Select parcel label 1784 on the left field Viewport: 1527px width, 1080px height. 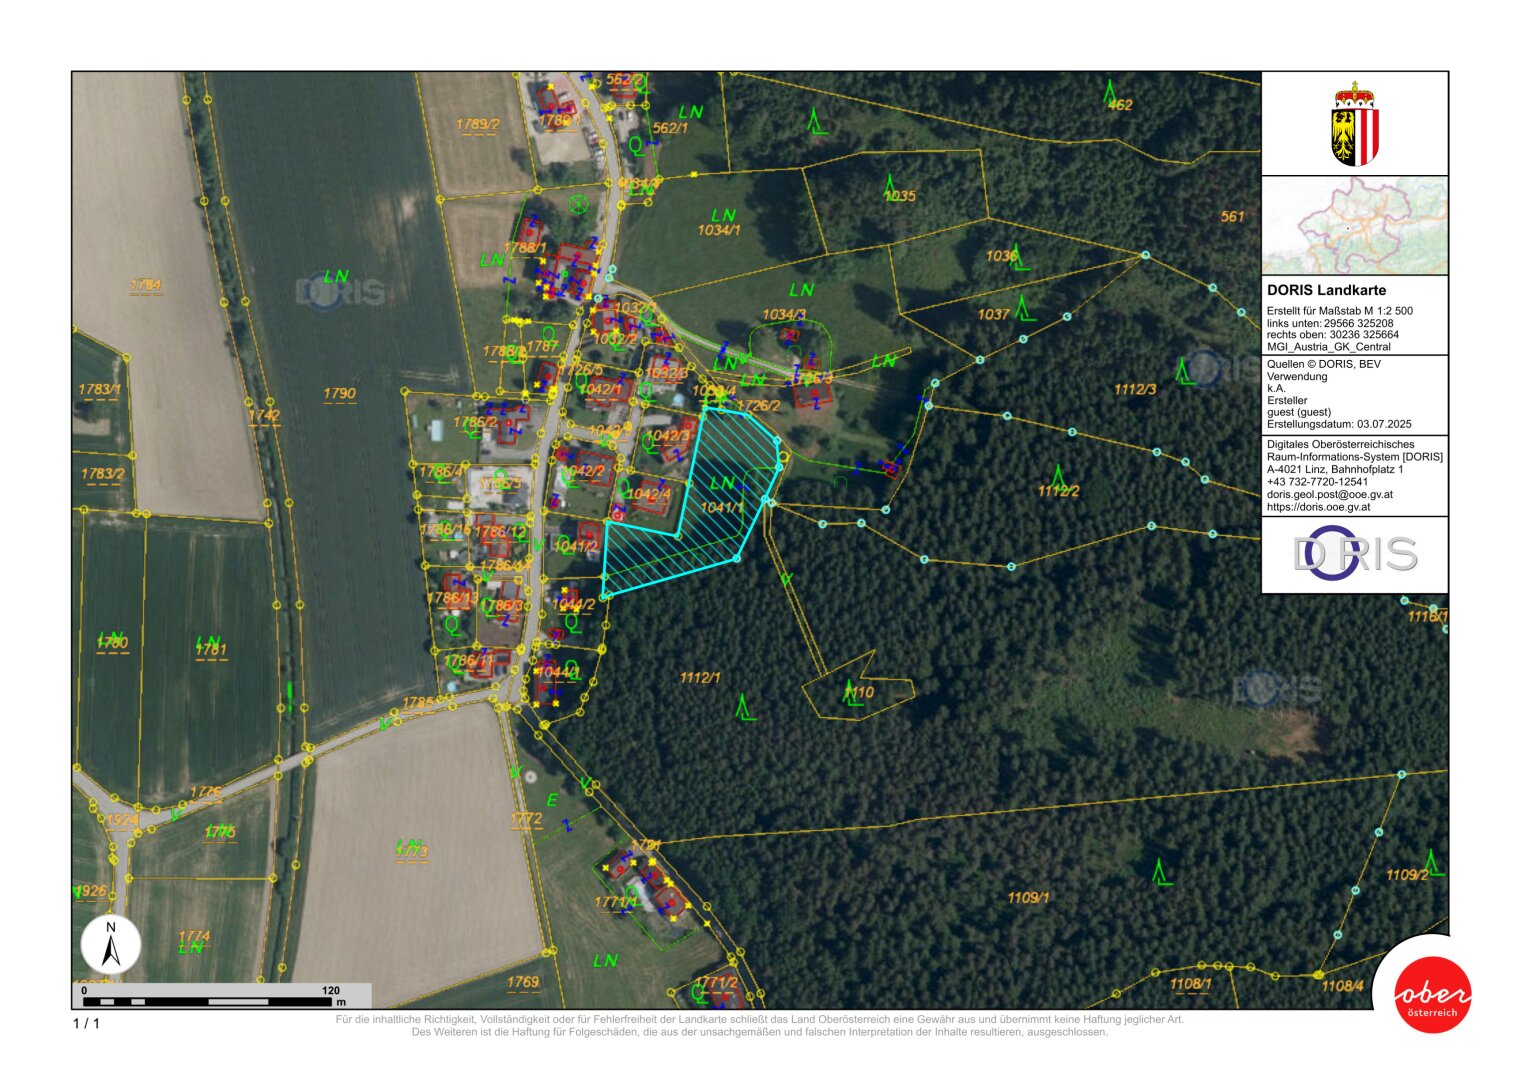click(146, 286)
